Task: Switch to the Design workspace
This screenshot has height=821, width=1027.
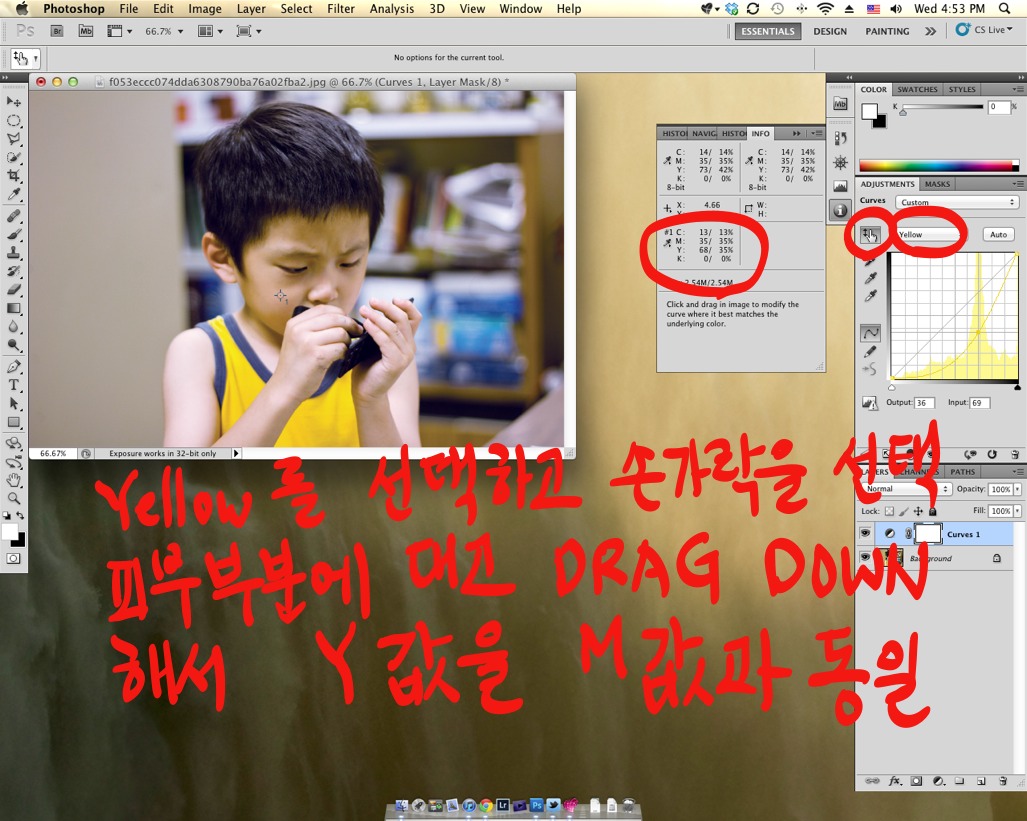Action: click(x=830, y=31)
